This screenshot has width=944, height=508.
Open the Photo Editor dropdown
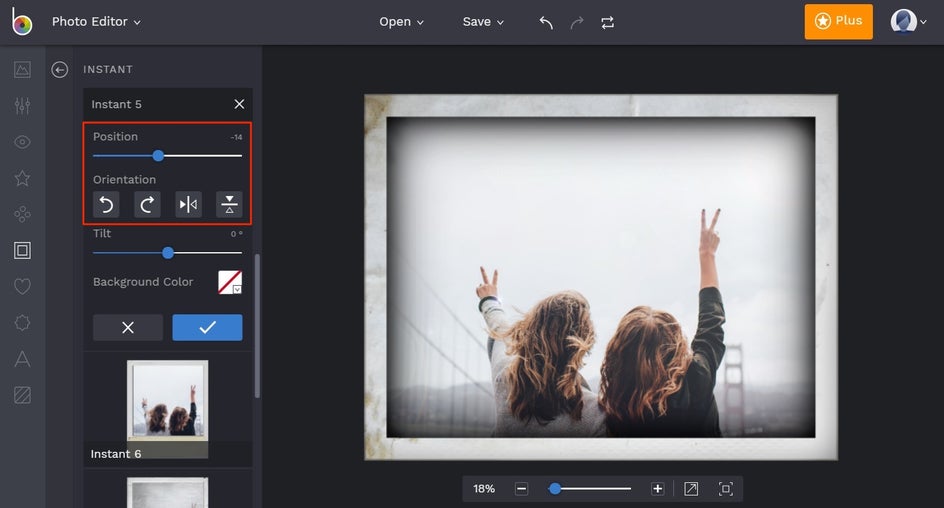96,22
